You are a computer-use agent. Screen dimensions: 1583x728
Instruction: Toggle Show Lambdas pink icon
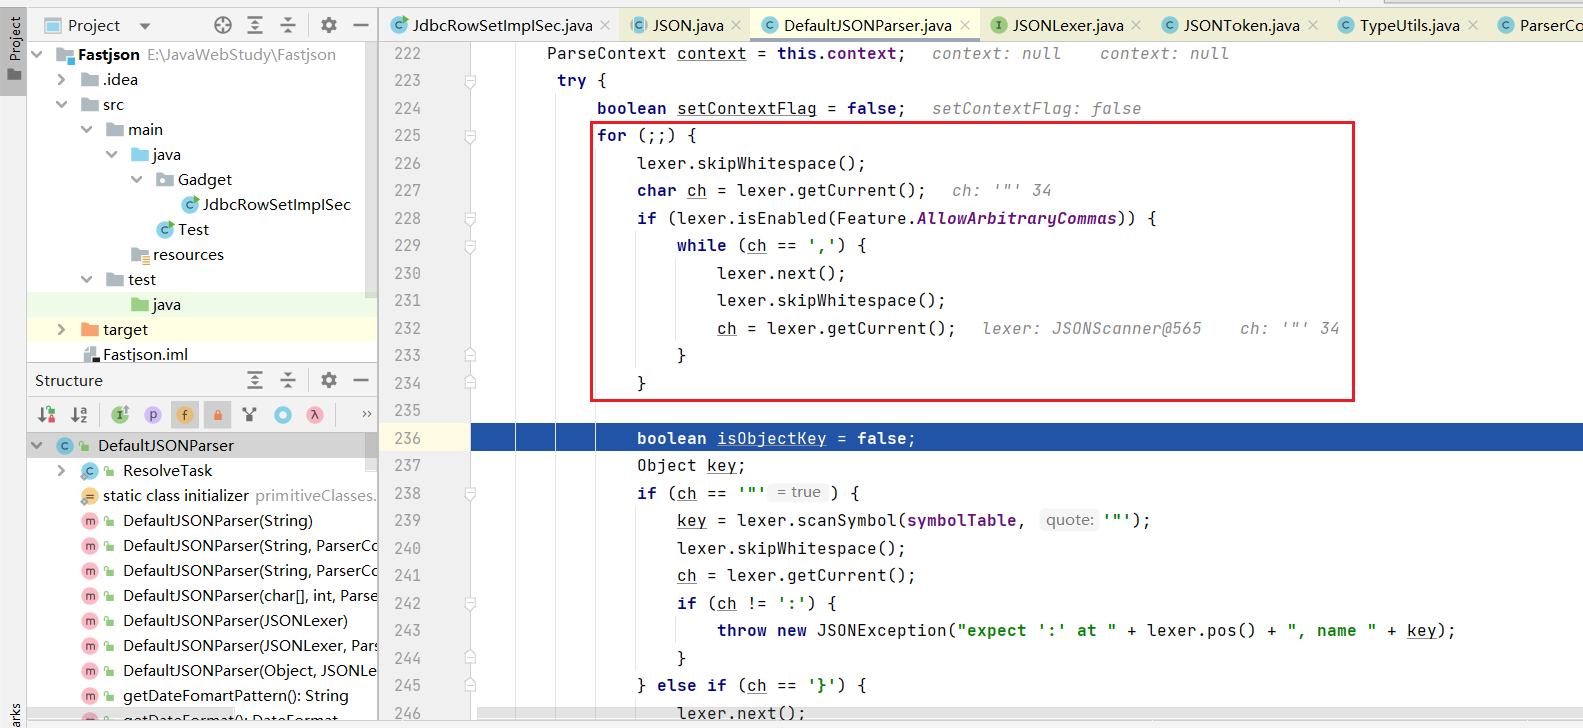(x=315, y=414)
